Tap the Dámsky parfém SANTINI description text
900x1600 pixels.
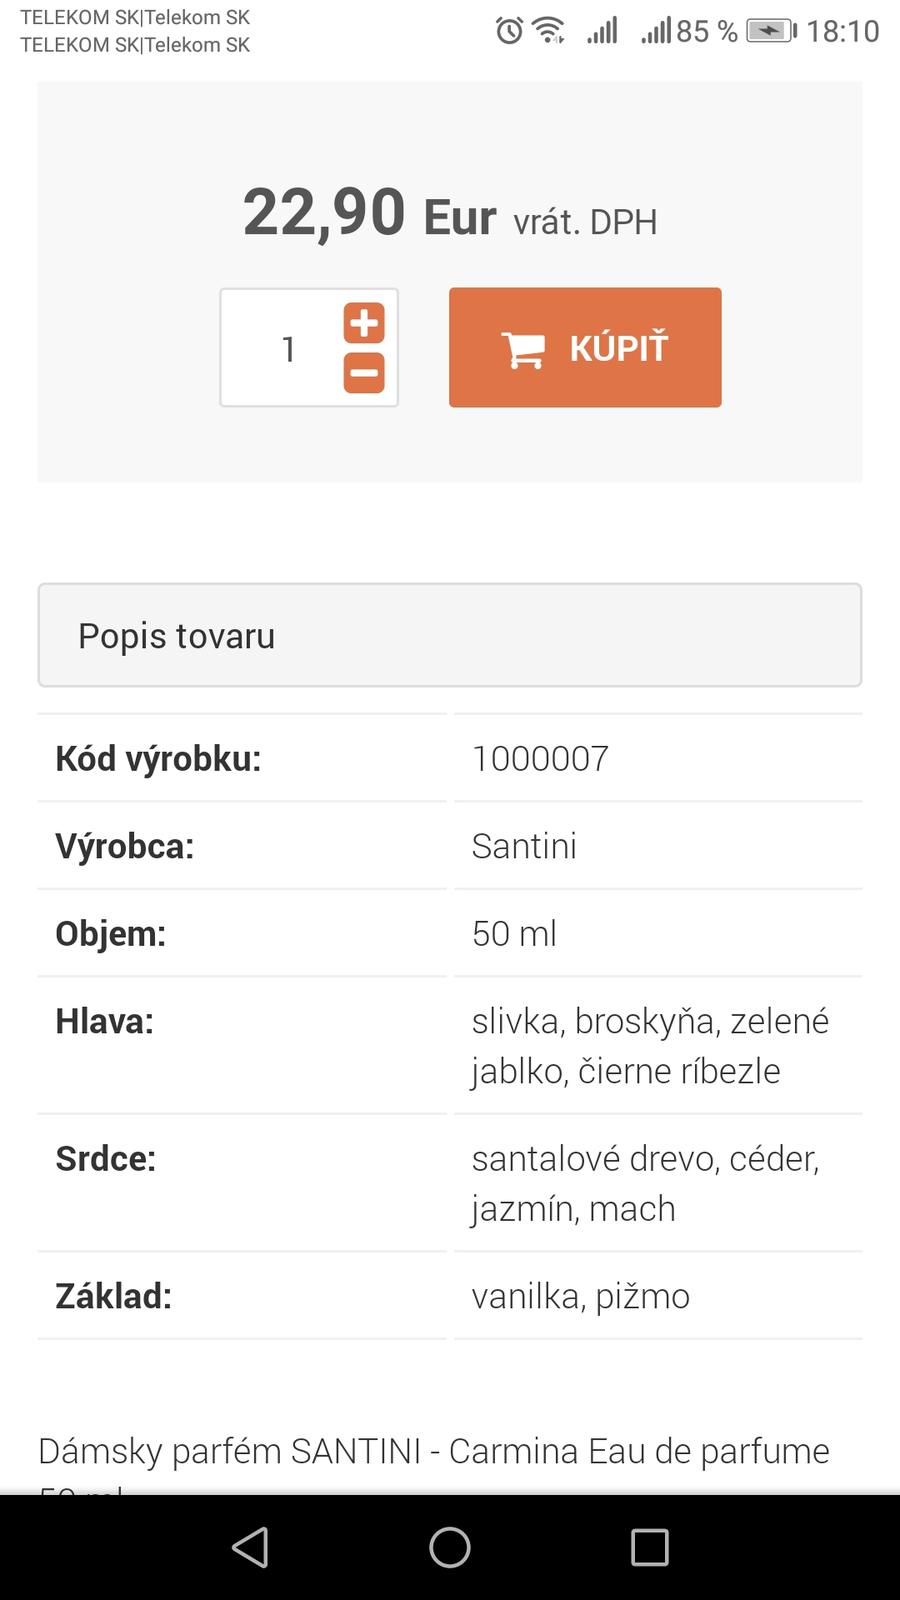click(x=434, y=1451)
